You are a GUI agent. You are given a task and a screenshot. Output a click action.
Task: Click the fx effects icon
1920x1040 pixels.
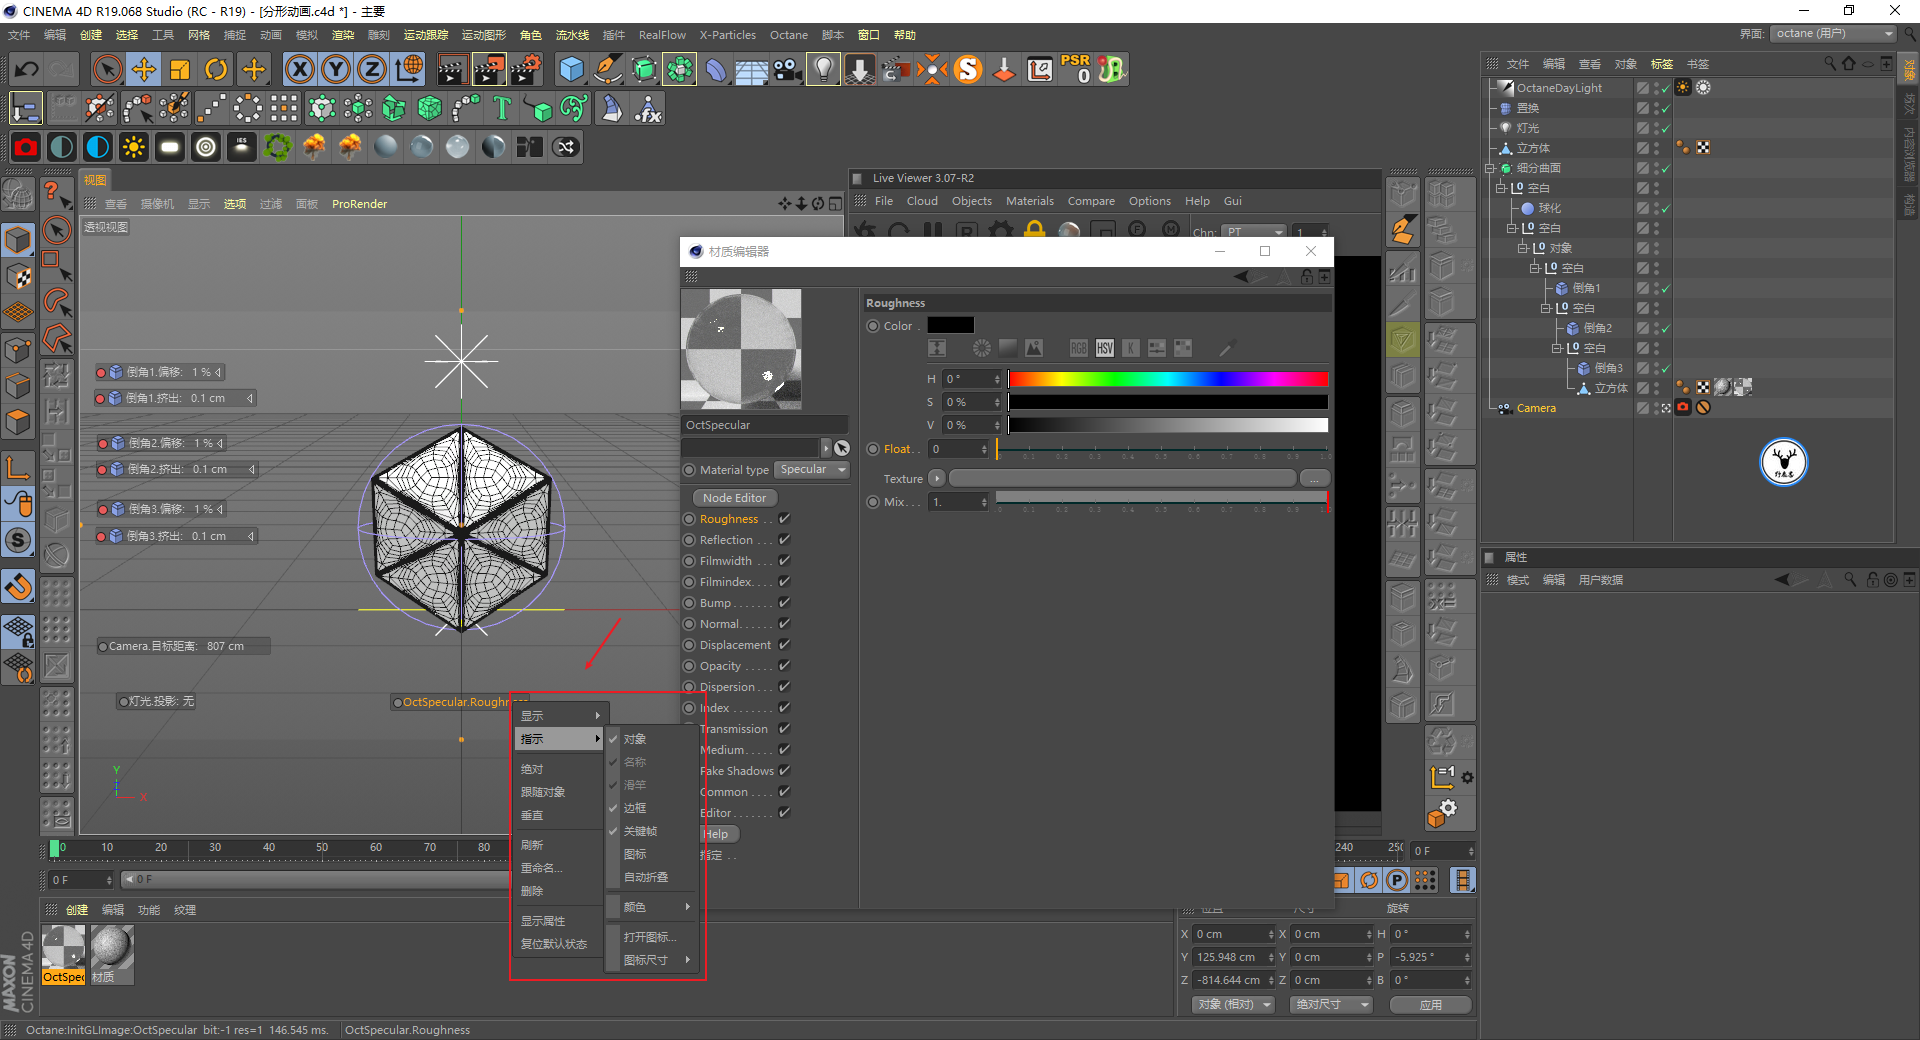tap(648, 108)
